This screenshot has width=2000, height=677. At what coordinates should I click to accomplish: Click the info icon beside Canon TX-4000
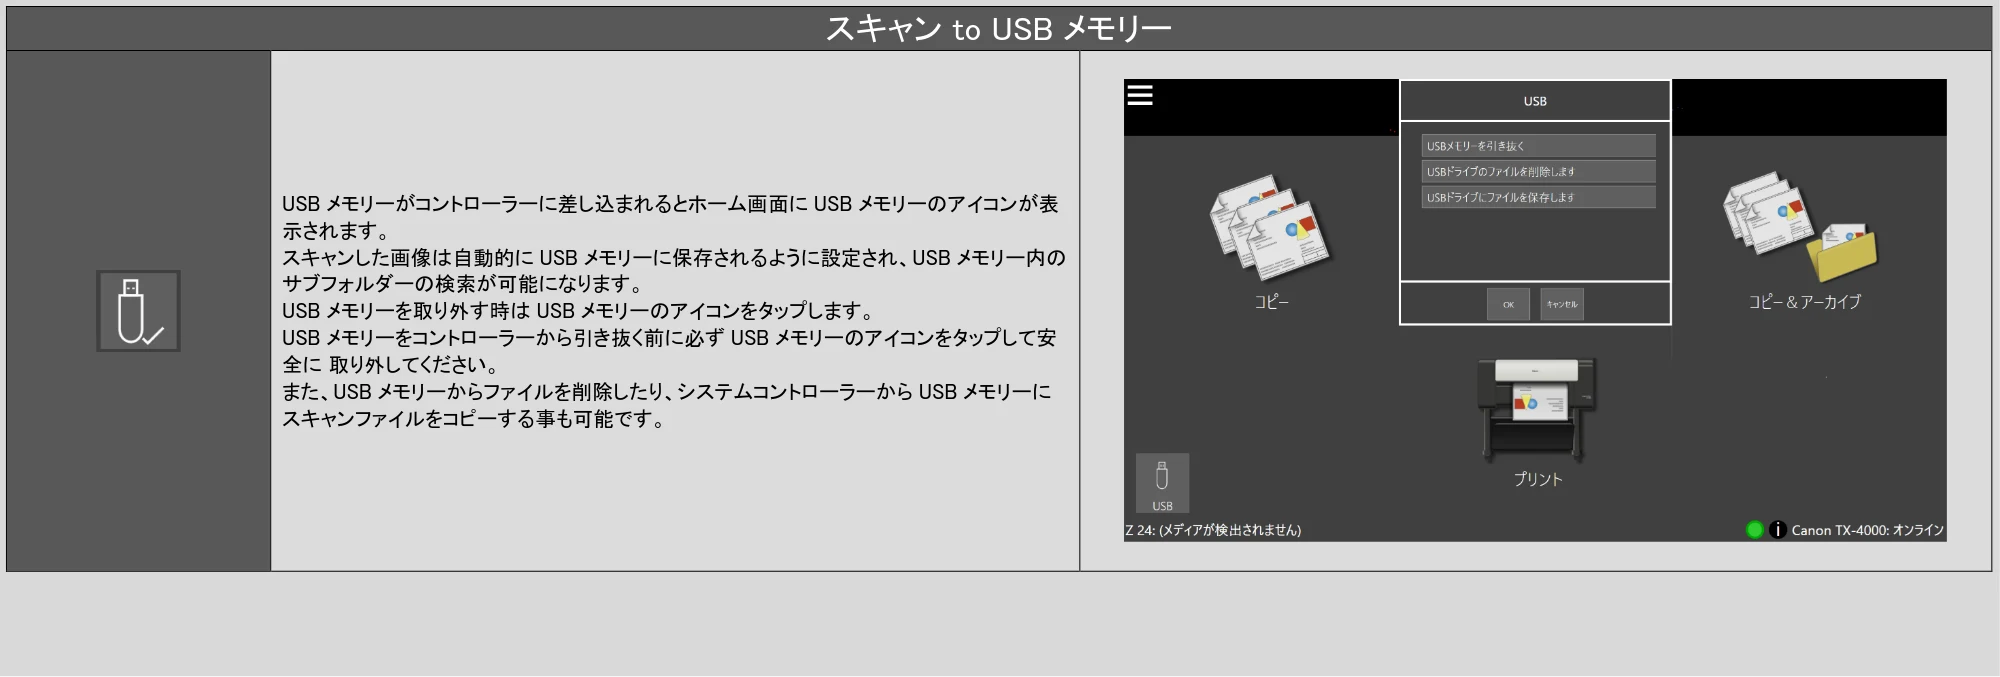point(1777,530)
